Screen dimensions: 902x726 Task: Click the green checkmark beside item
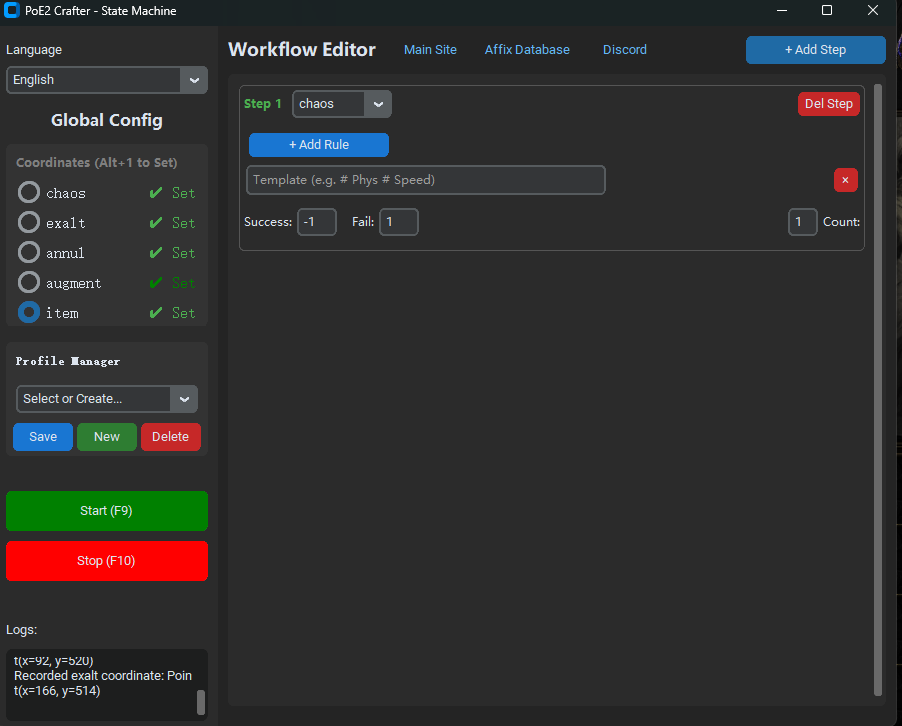(x=156, y=313)
